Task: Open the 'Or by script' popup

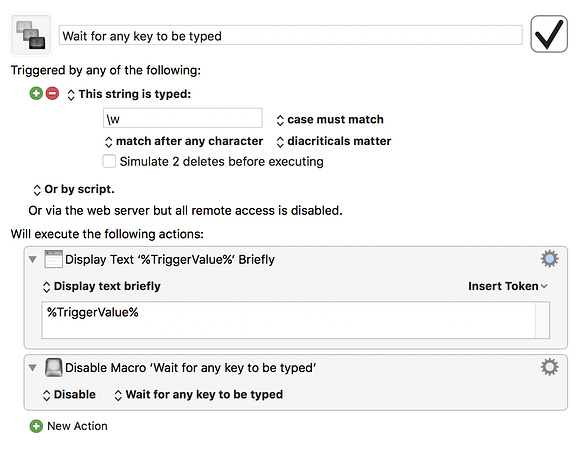Action: (74, 189)
